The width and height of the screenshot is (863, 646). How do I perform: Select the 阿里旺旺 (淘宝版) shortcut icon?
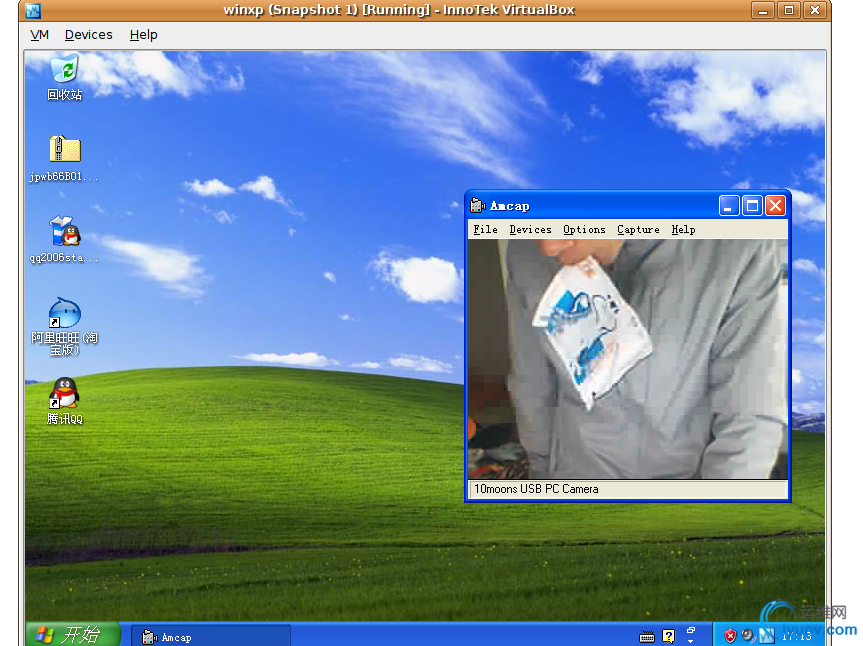coord(64,313)
